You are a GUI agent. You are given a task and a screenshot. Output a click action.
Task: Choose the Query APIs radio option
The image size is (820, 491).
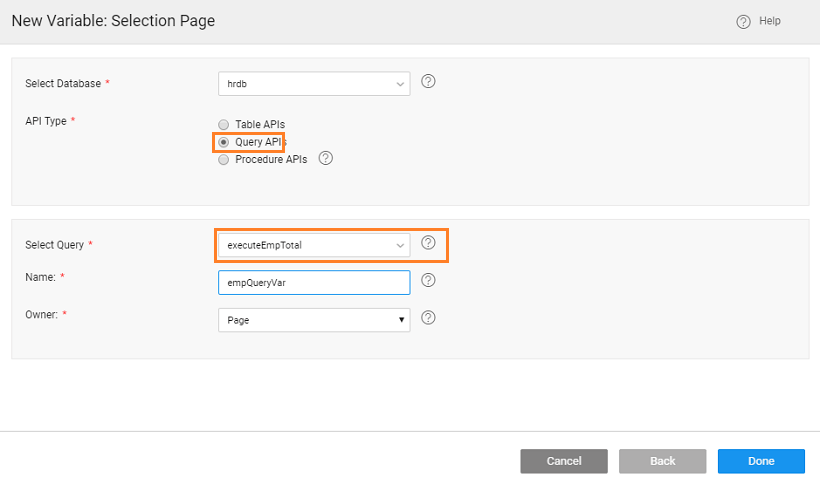coord(224,142)
